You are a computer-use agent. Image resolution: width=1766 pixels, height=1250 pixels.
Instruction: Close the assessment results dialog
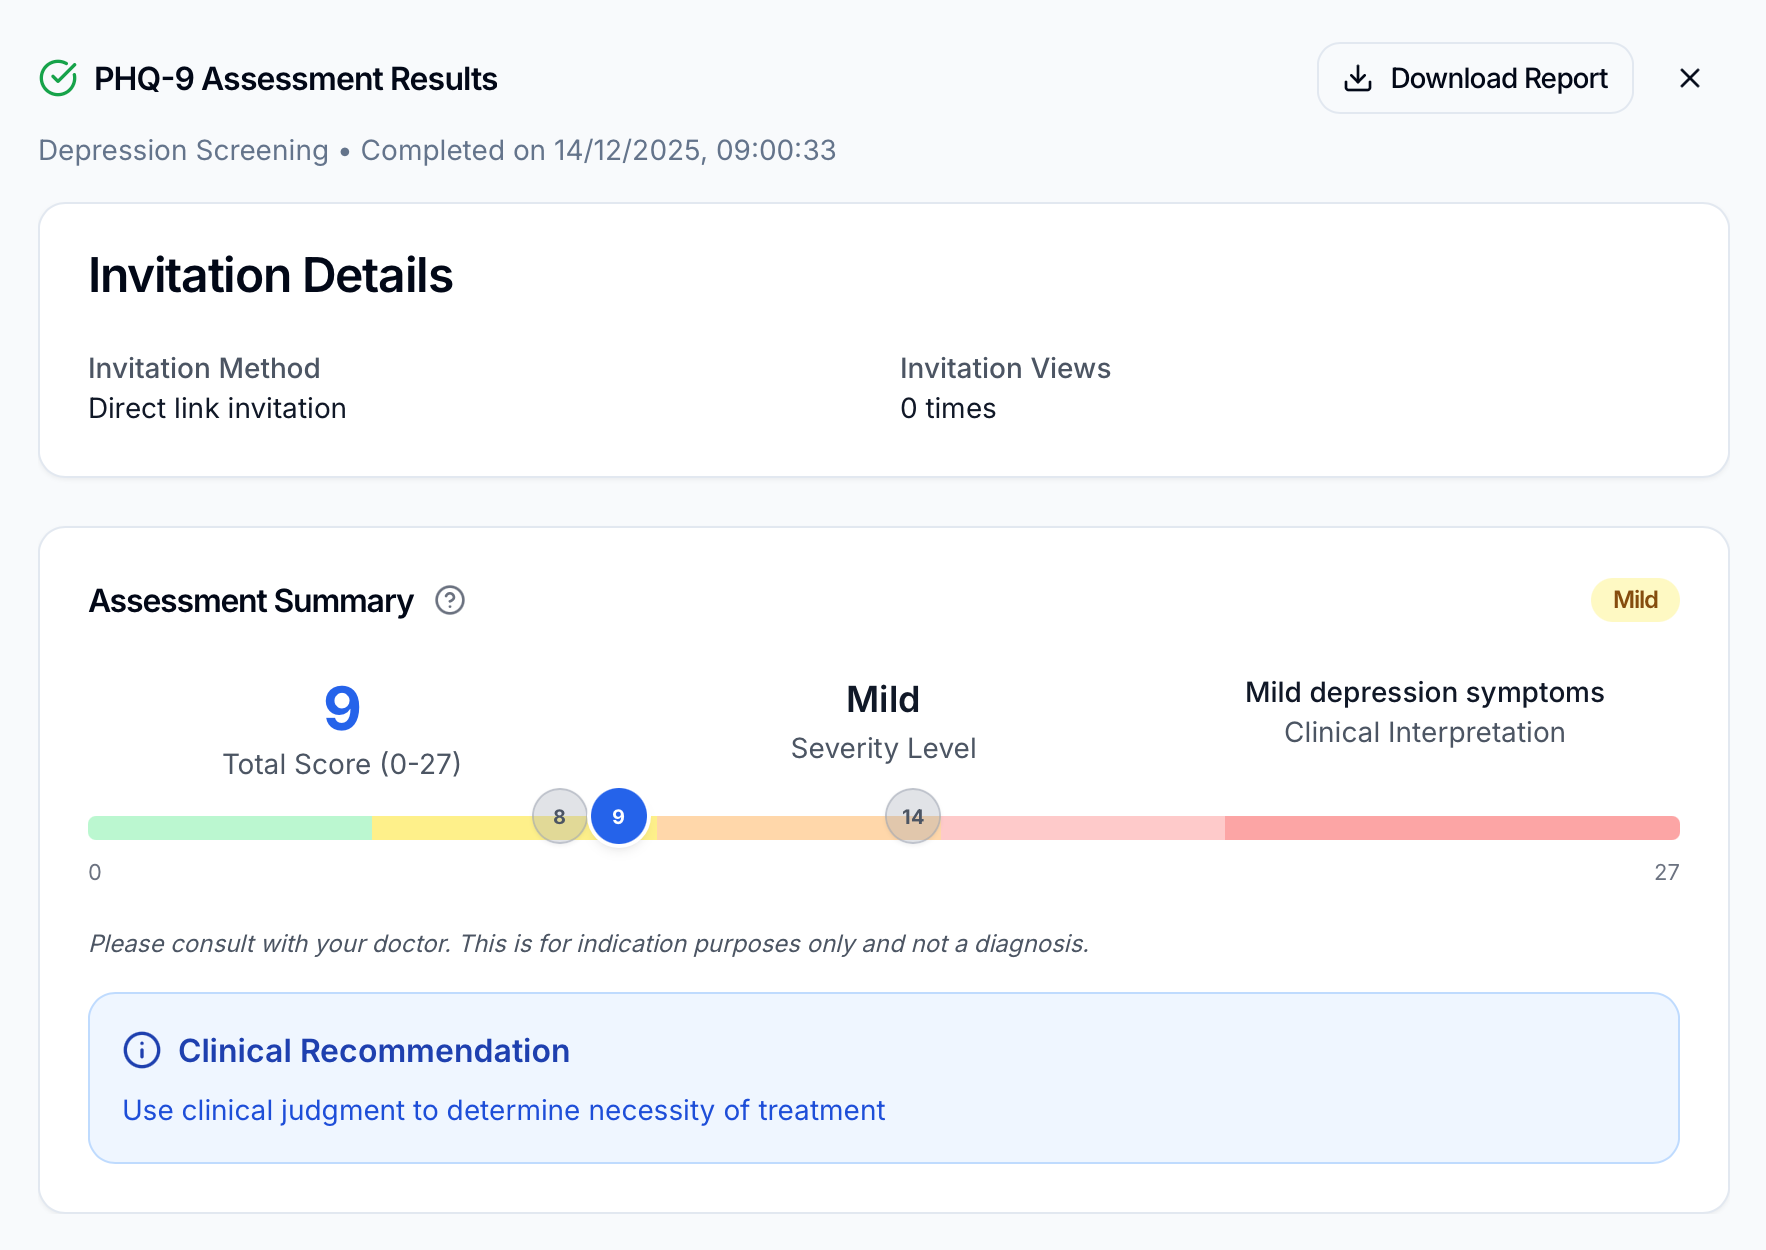pyautogui.click(x=1689, y=78)
